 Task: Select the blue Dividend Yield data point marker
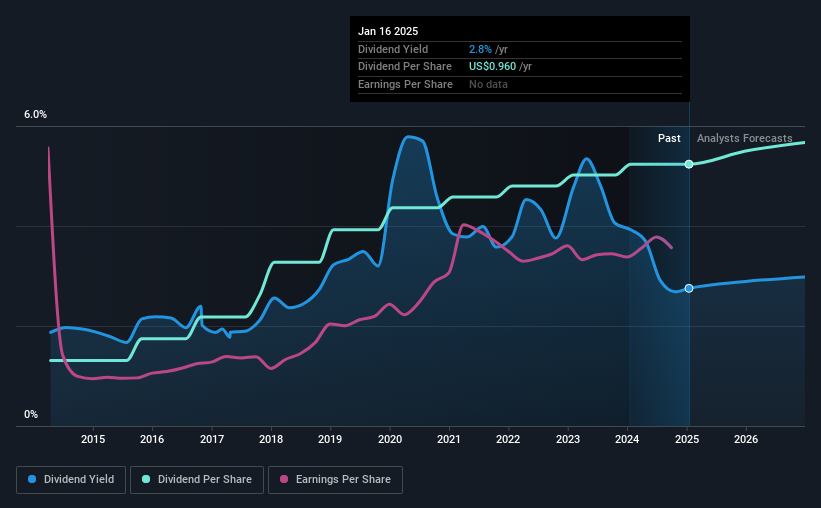pos(689,289)
